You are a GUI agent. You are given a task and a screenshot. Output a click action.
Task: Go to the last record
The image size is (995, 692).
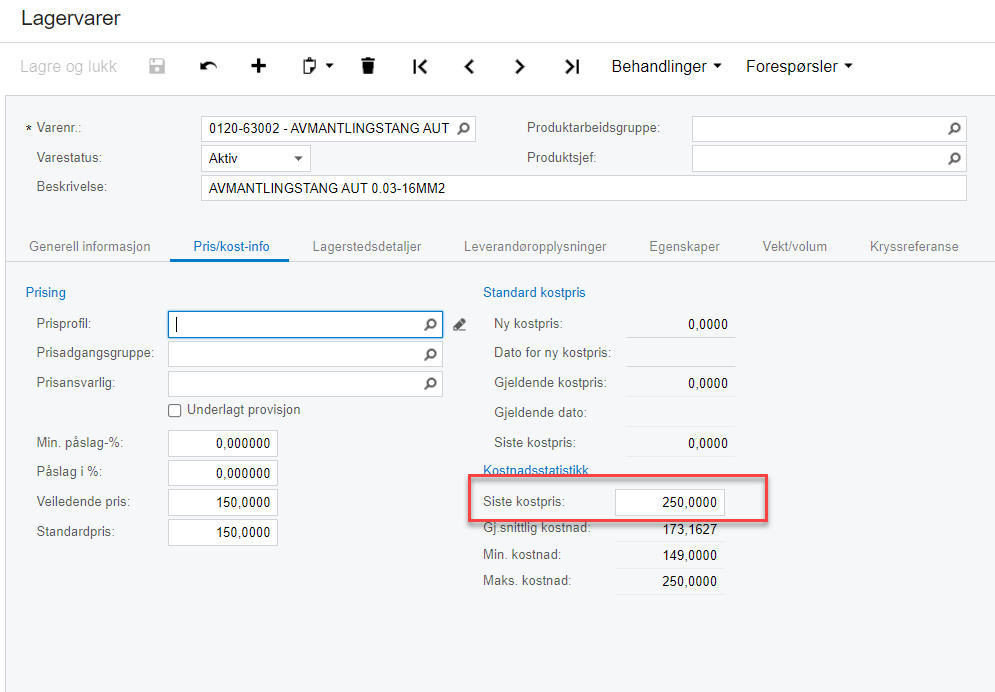pyautogui.click(x=572, y=66)
